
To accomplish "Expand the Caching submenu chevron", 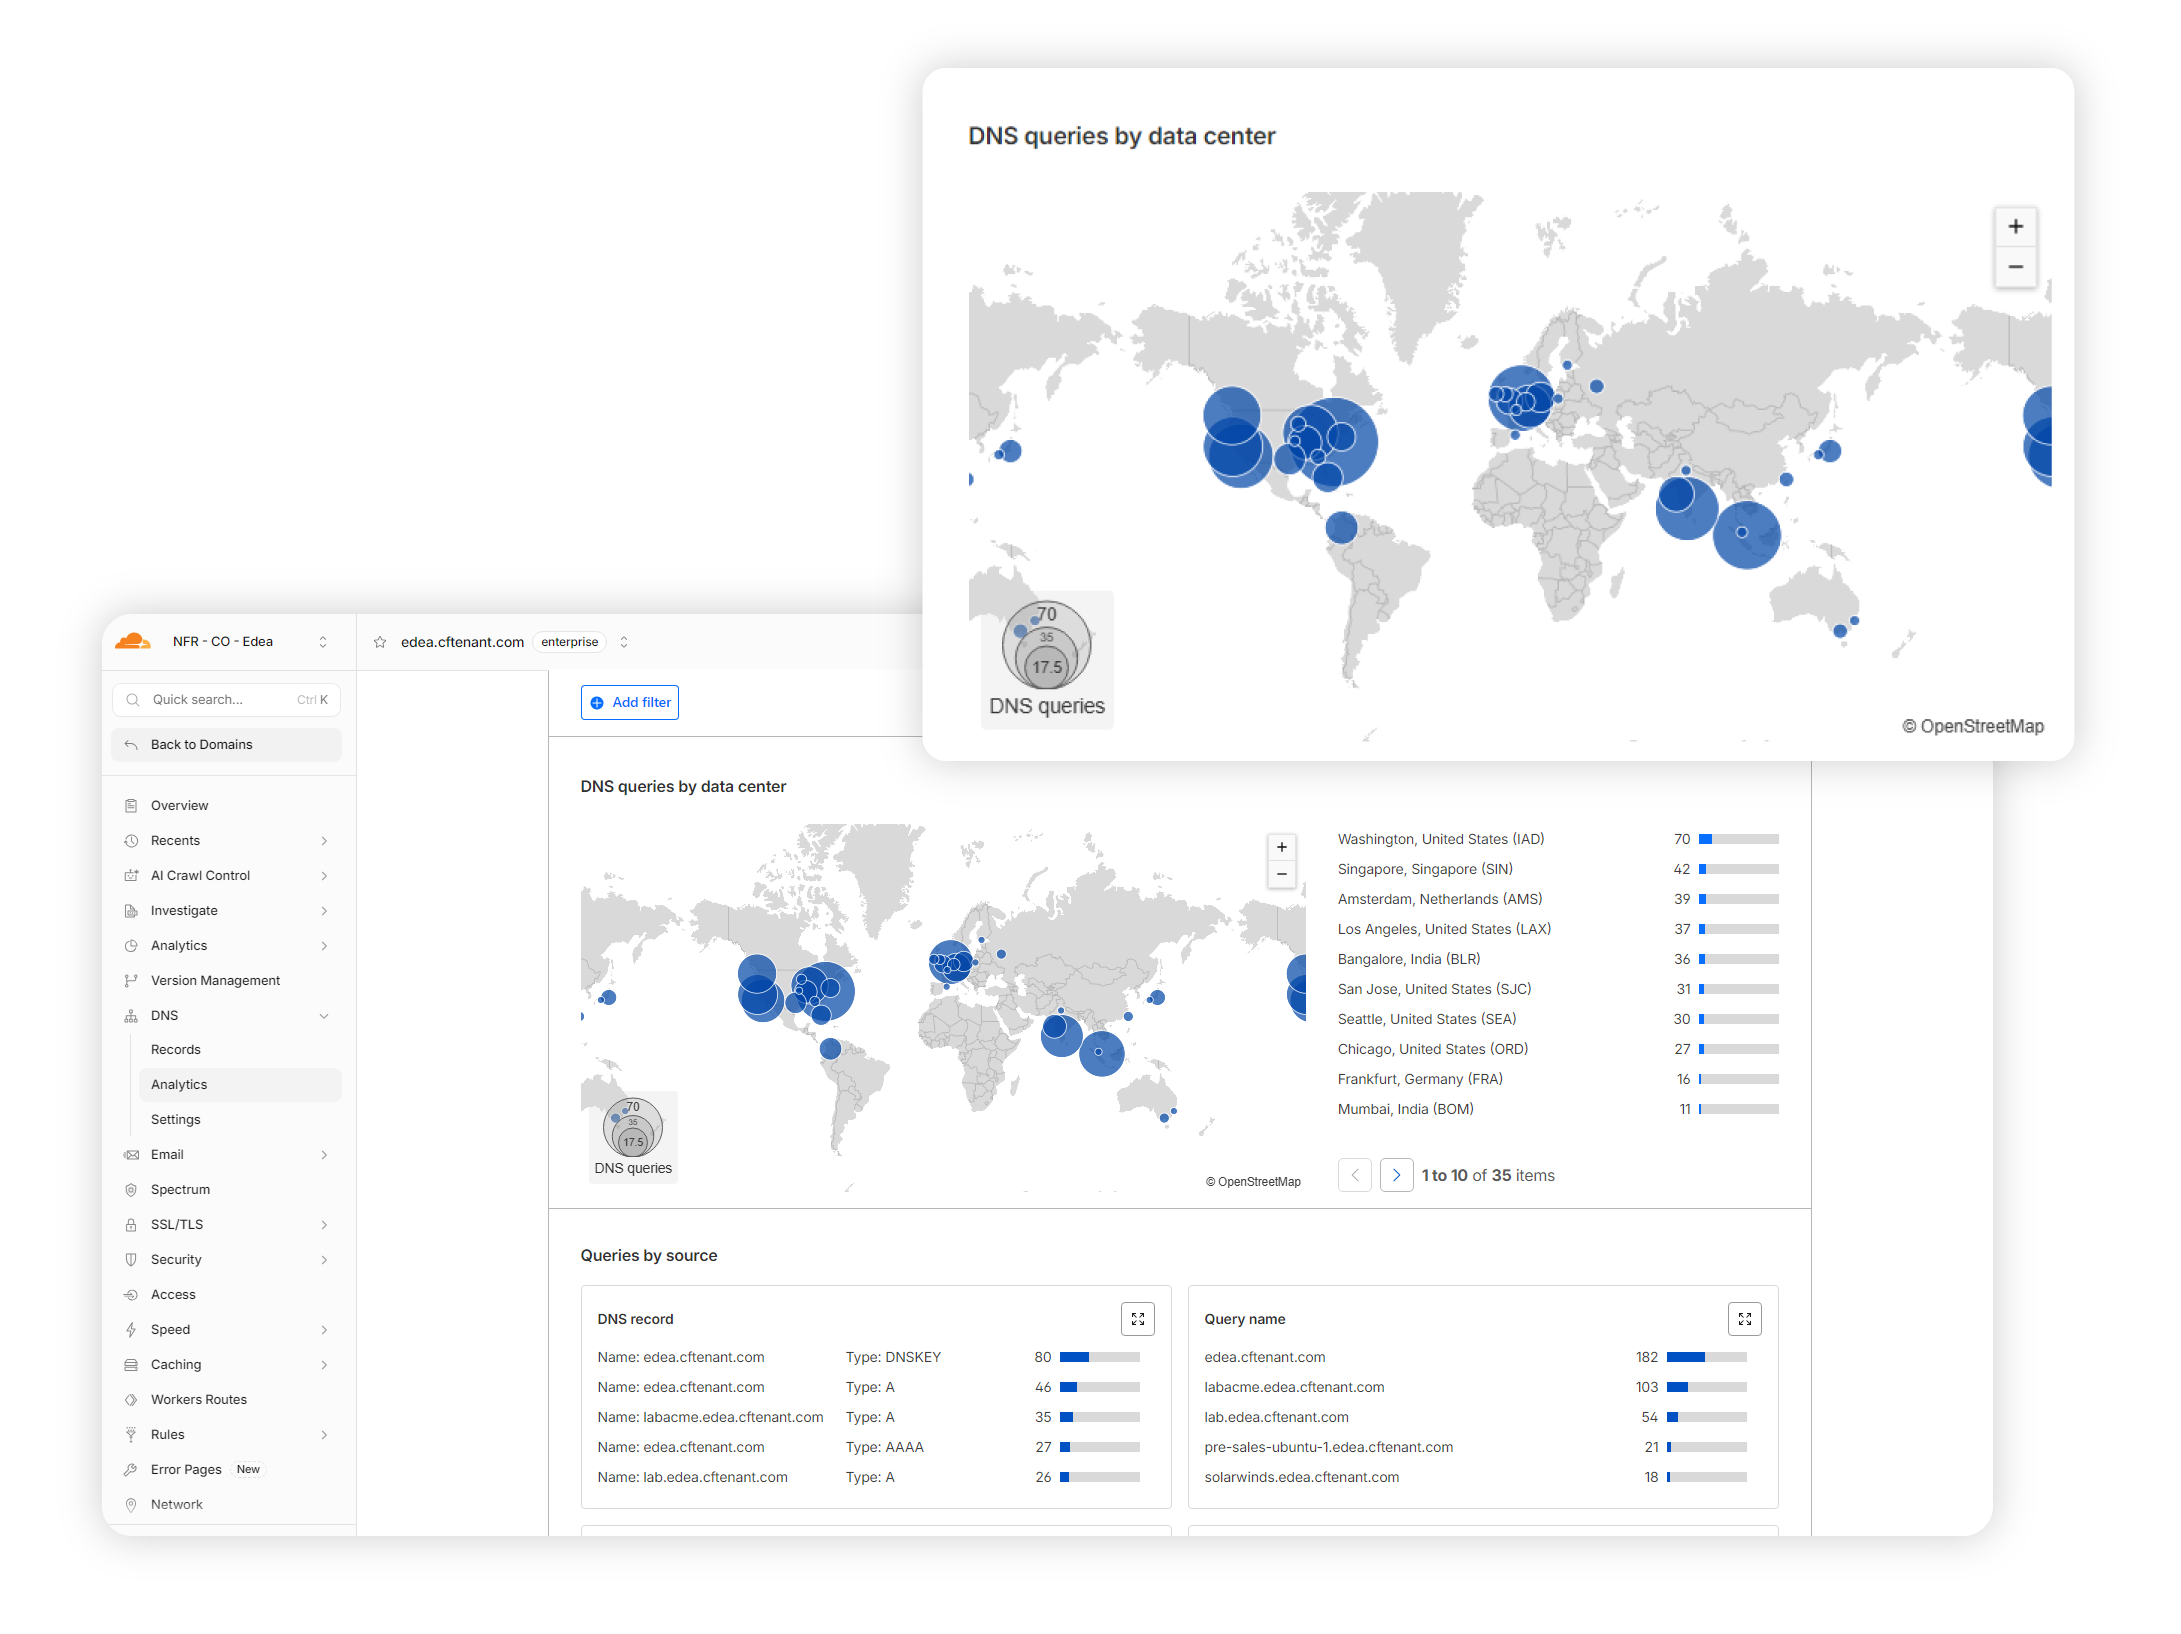I will click(x=324, y=1364).
